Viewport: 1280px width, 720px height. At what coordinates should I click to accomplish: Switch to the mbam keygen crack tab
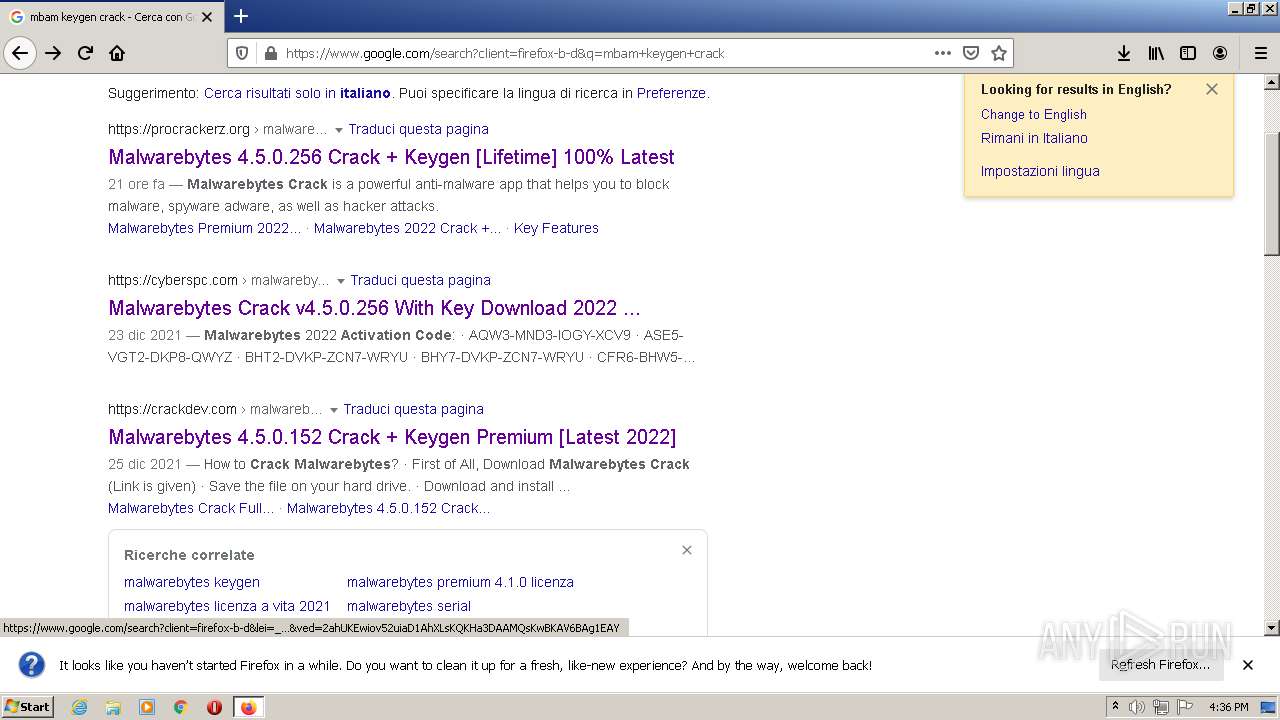click(x=110, y=17)
